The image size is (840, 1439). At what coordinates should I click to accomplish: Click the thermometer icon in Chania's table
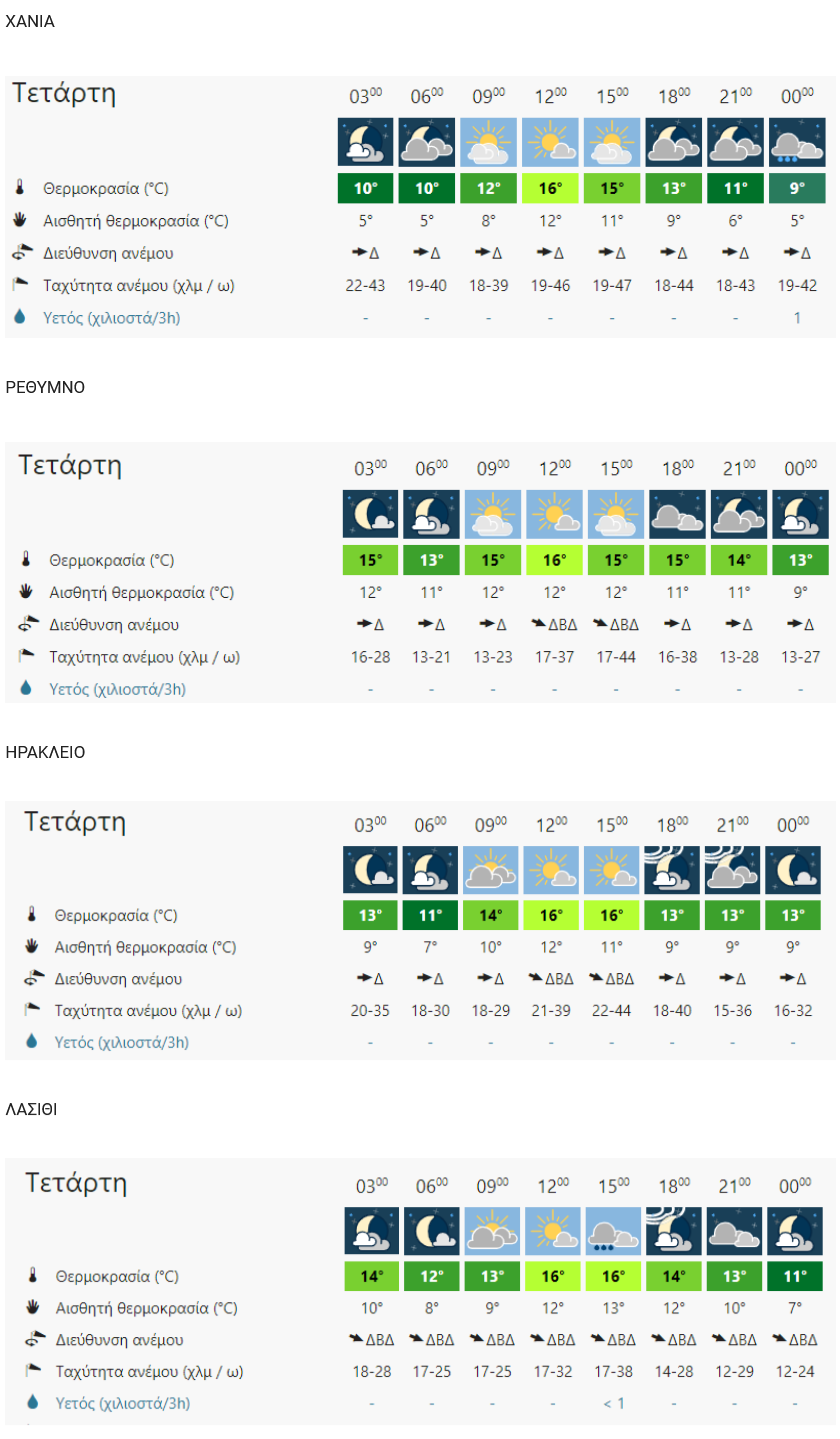pyautogui.click(x=20, y=188)
